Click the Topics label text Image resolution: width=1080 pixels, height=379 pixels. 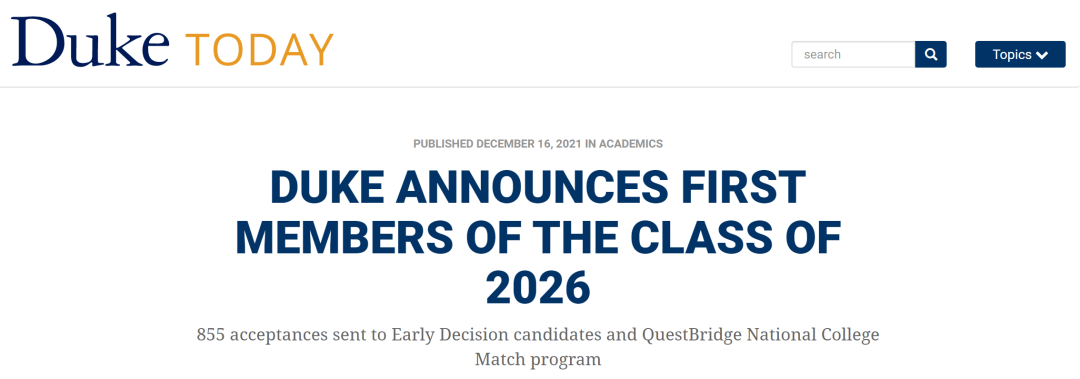(1012, 54)
